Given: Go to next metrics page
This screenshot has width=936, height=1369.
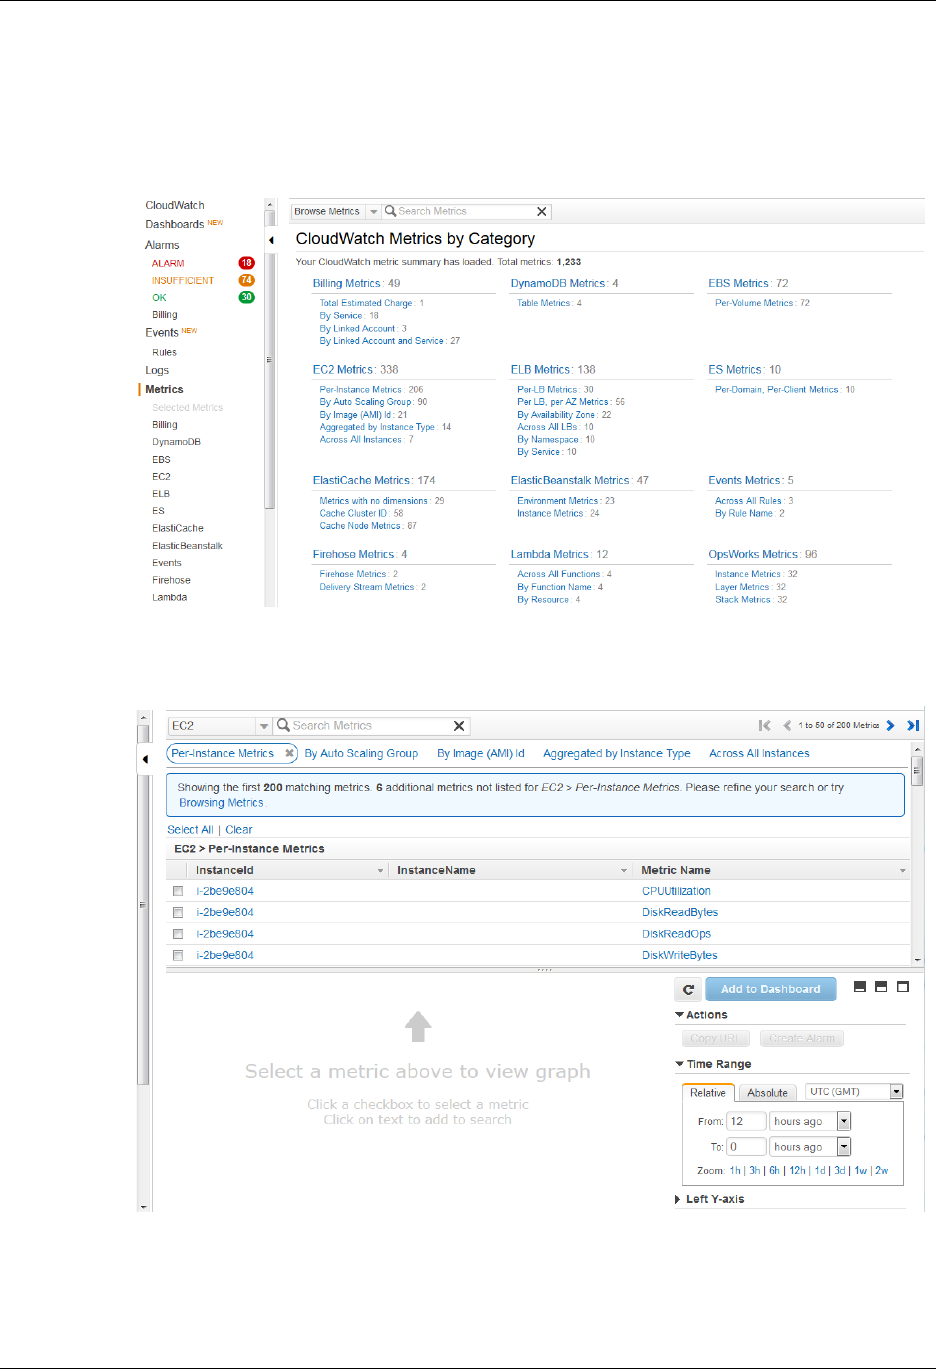Looking at the screenshot, I should click(x=890, y=726).
